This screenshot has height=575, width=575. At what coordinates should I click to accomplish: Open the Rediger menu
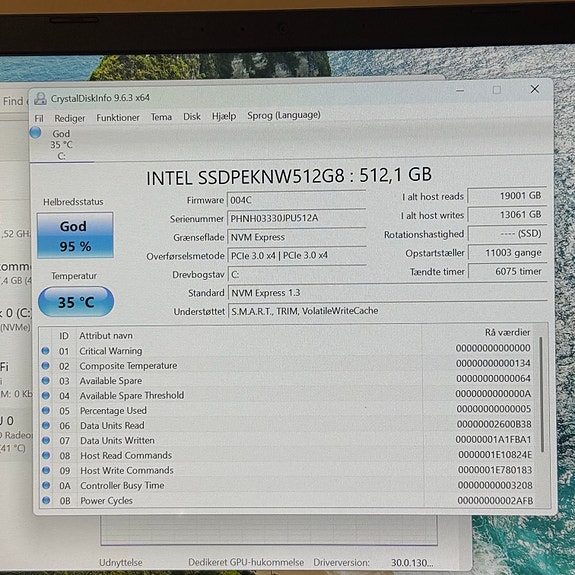point(70,118)
